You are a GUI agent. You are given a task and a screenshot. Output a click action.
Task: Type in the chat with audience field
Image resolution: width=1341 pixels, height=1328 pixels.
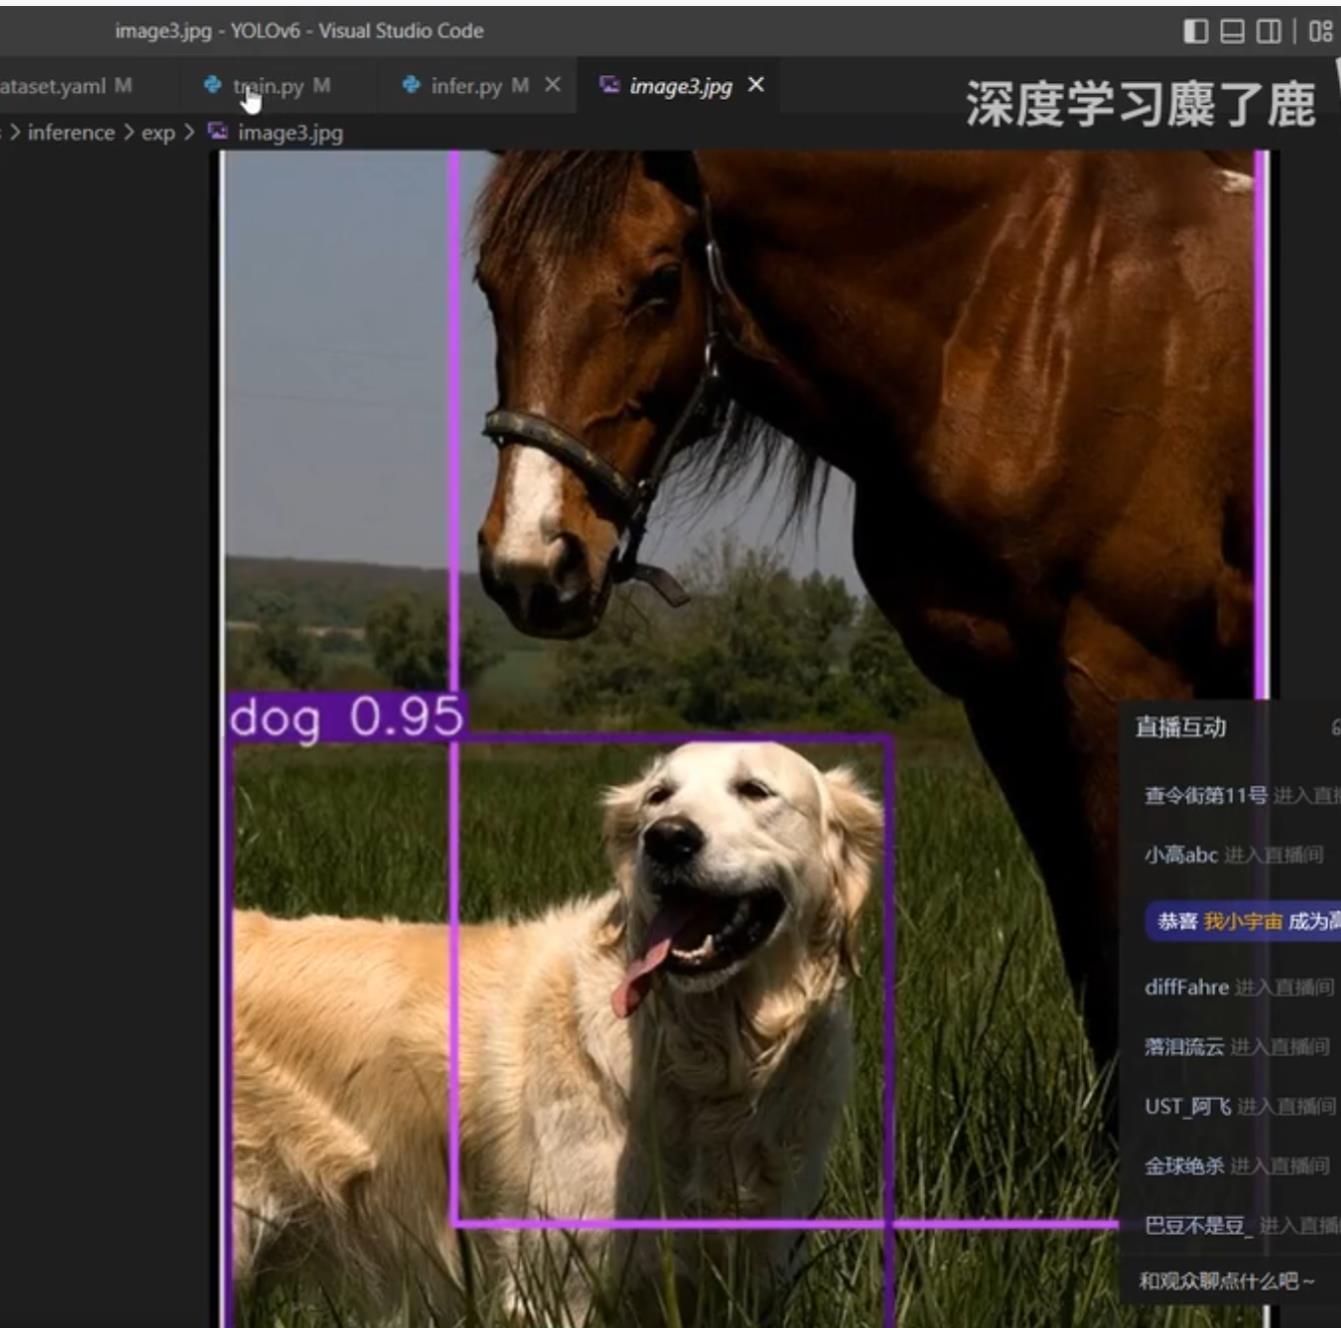[1226, 1281]
